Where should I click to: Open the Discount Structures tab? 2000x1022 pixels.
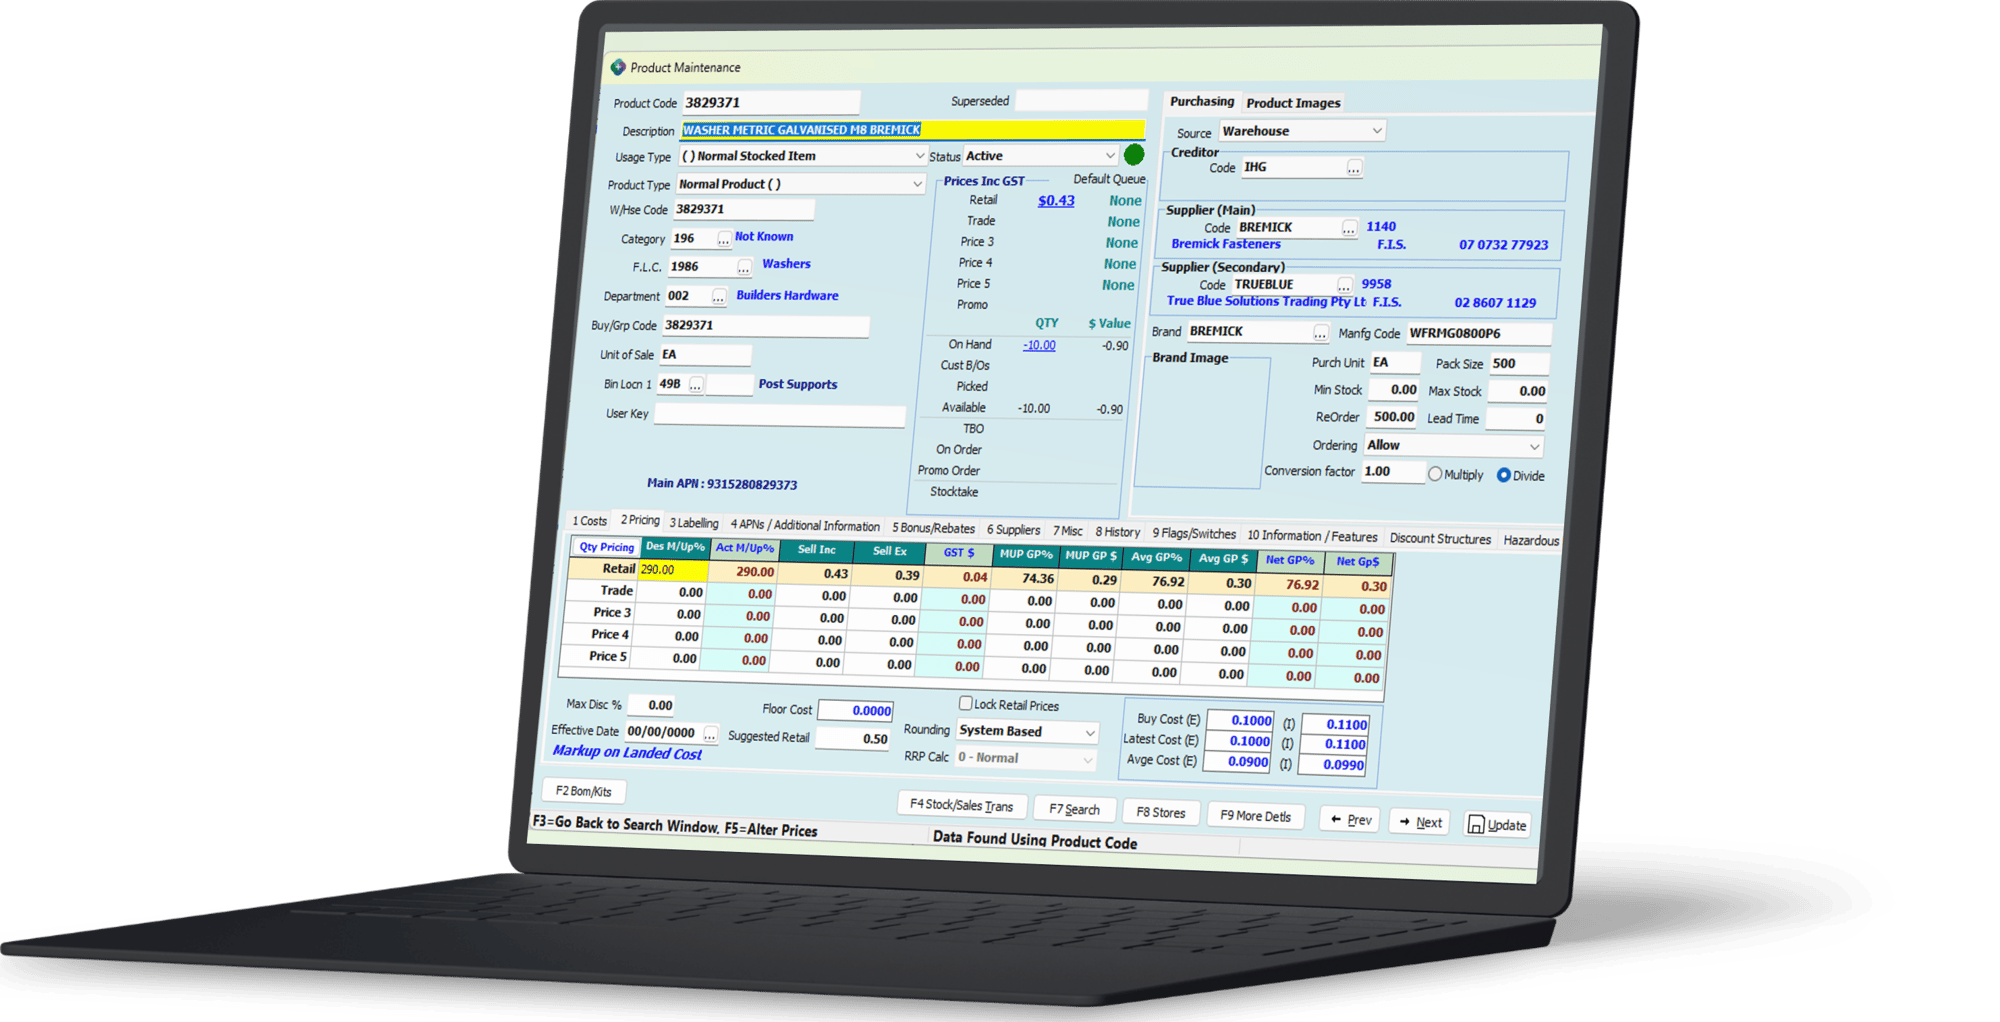pyautogui.click(x=1439, y=538)
